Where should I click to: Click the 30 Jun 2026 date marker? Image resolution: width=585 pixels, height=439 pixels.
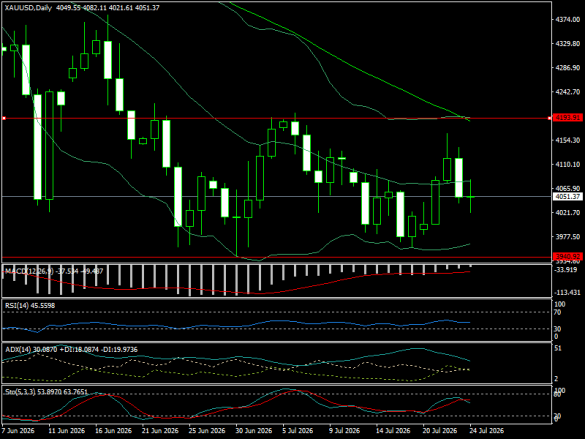(253, 430)
